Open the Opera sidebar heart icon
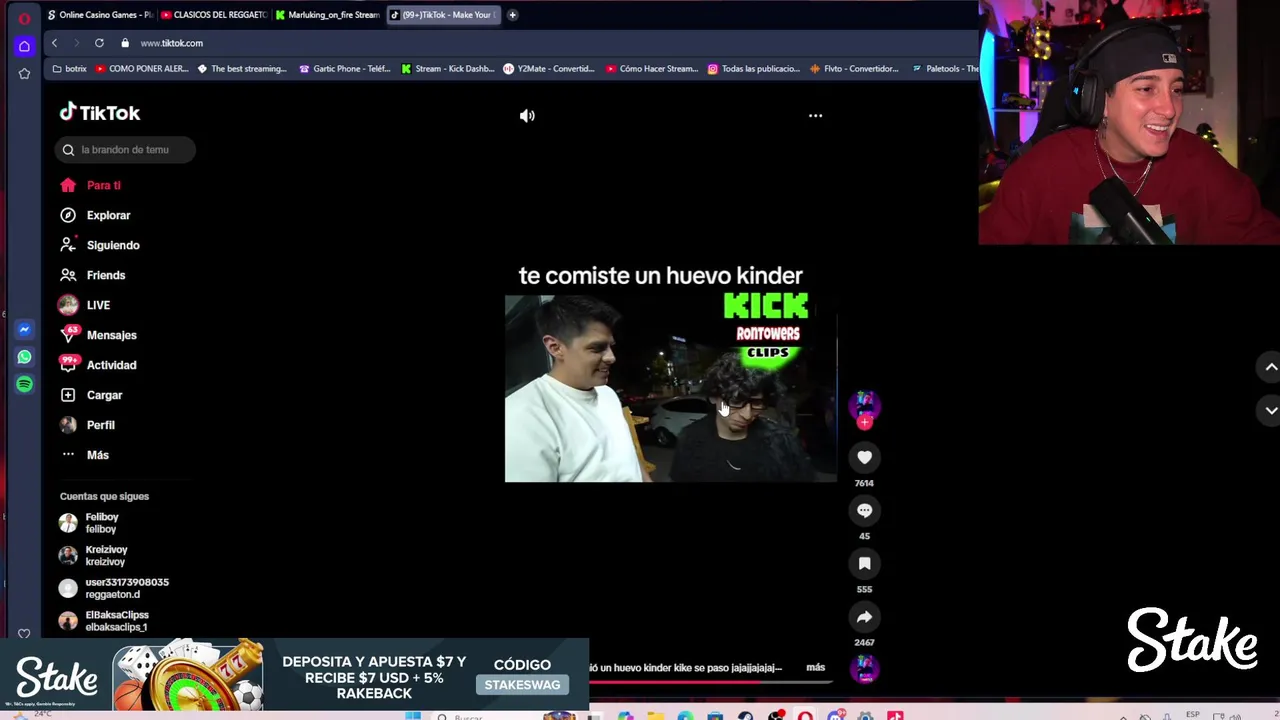The height and width of the screenshot is (720, 1280). (x=24, y=634)
